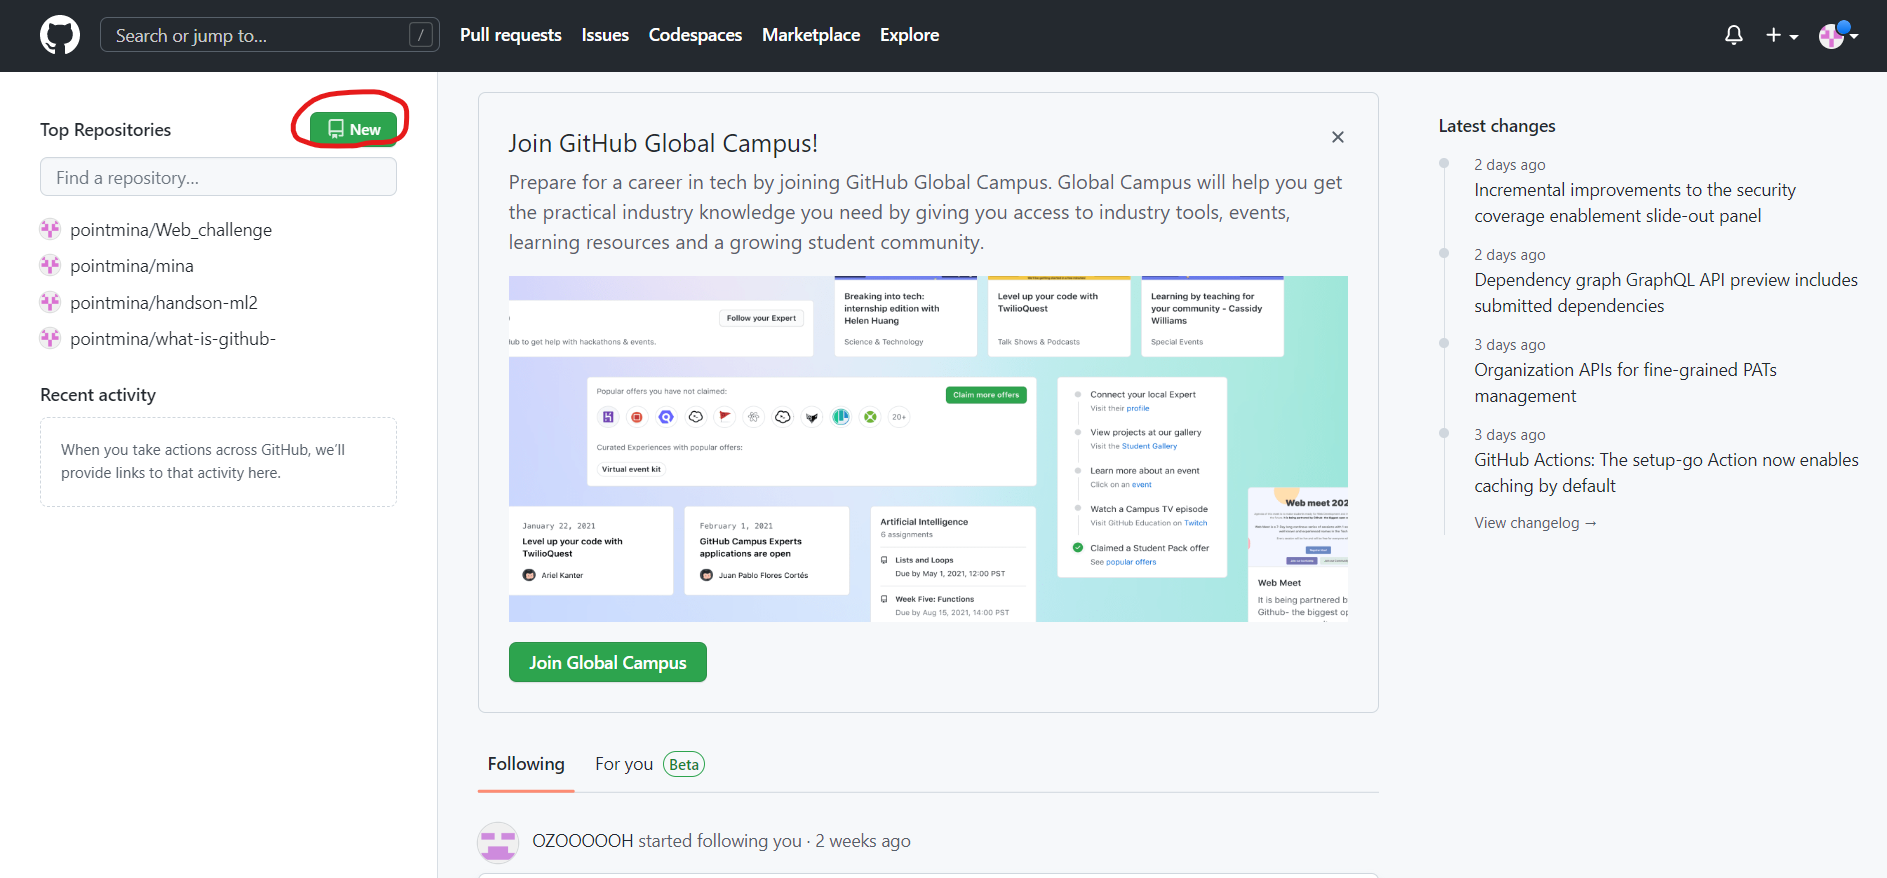Open Codespaces in top navigation

(695, 35)
